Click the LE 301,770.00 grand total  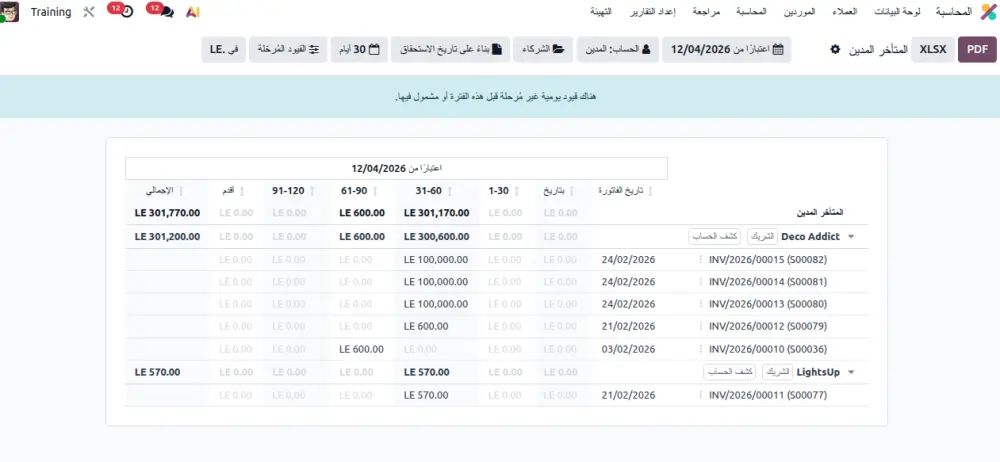click(168, 213)
